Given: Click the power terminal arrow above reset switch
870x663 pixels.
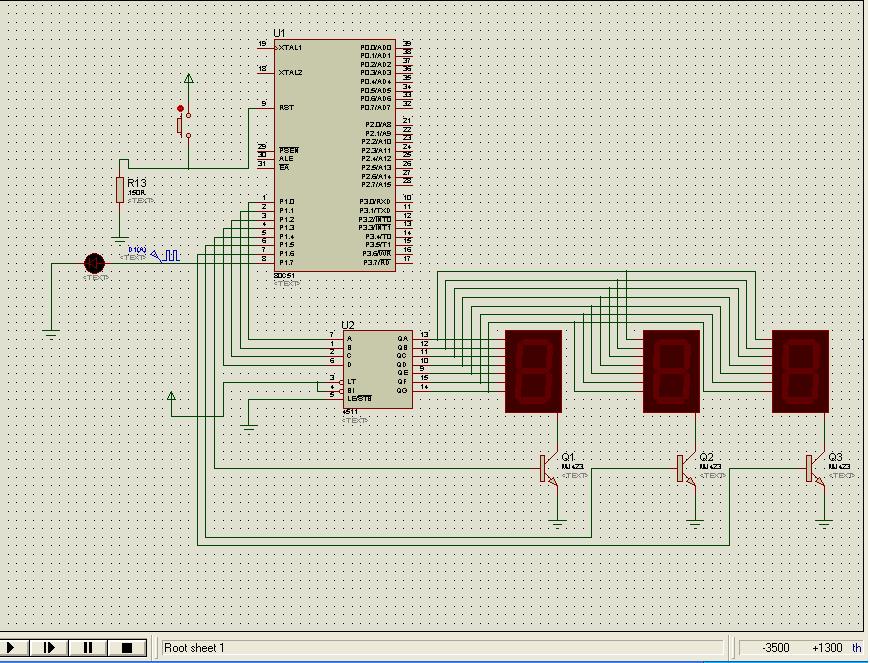Looking at the screenshot, I should pos(188,79).
